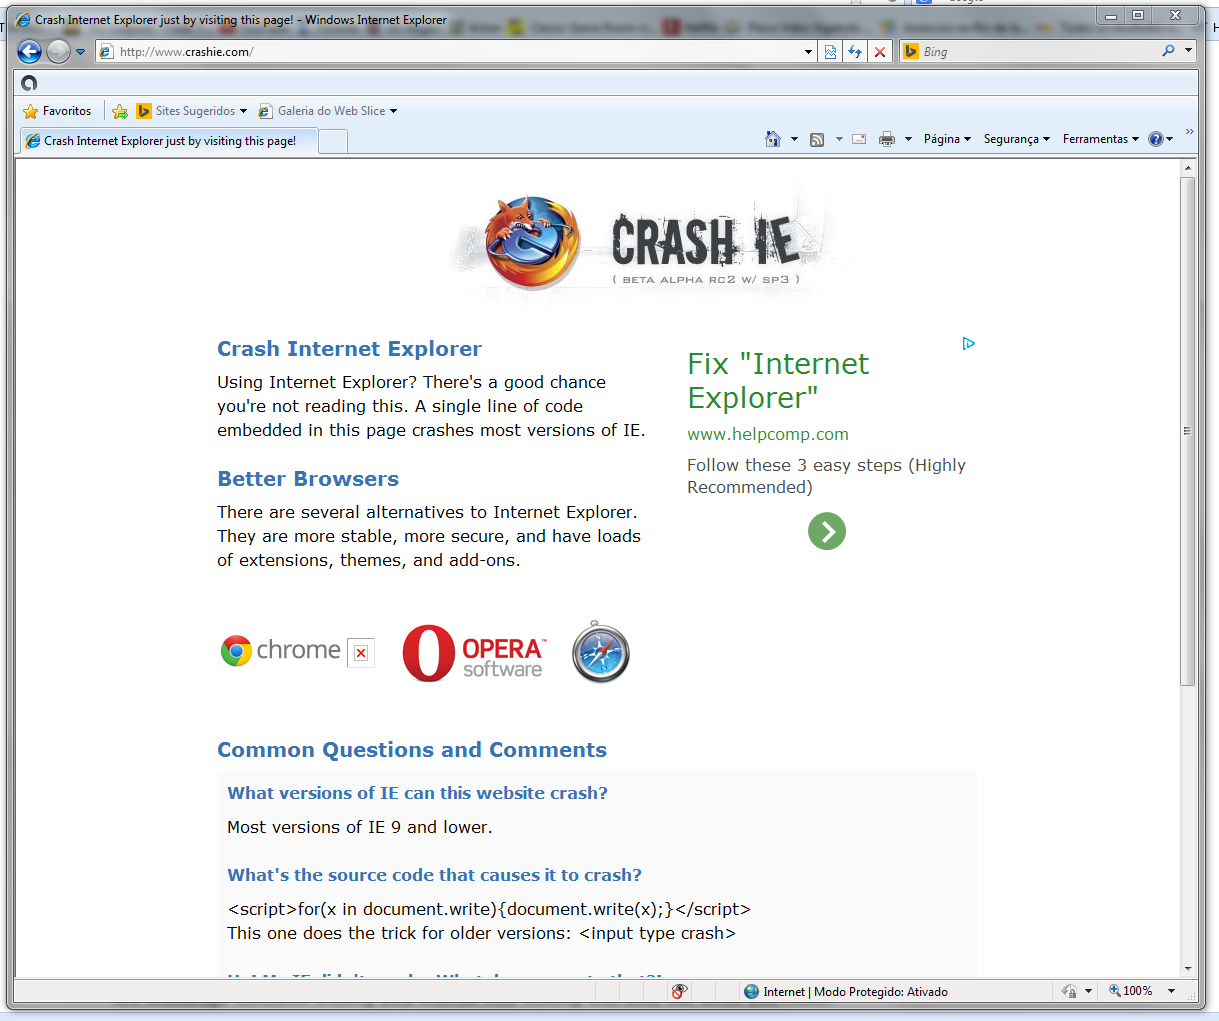Click the page's vertical scrollbar thumb

[1188, 431]
